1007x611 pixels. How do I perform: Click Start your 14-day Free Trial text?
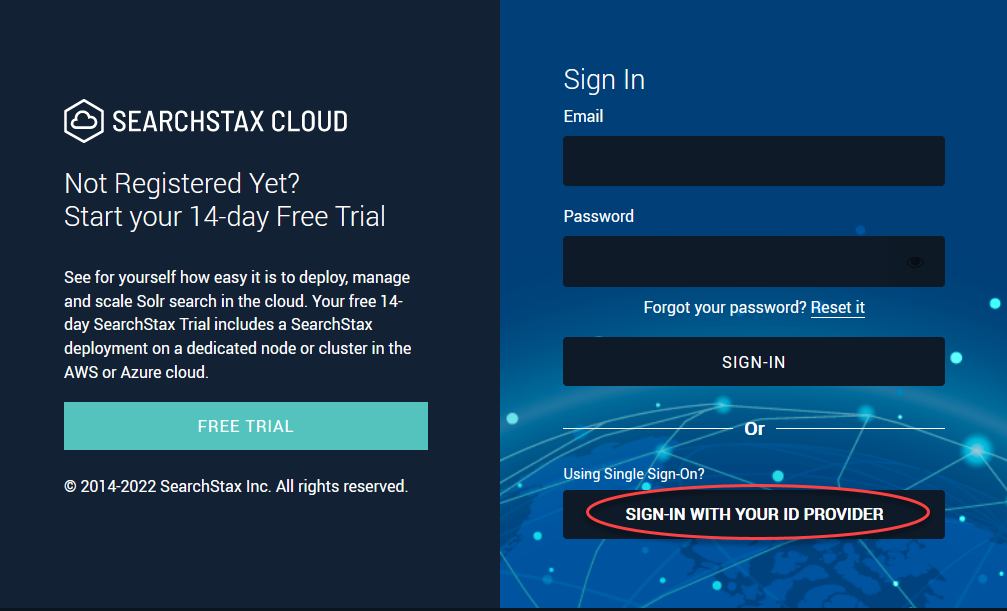225,217
